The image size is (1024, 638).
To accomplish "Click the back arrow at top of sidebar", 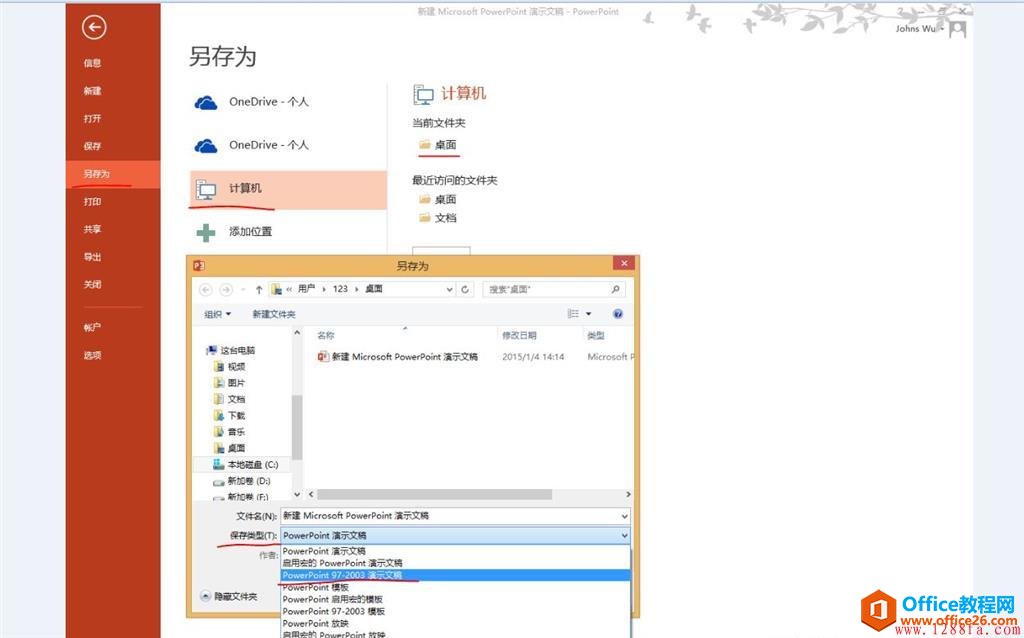I will pyautogui.click(x=93, y=29).
